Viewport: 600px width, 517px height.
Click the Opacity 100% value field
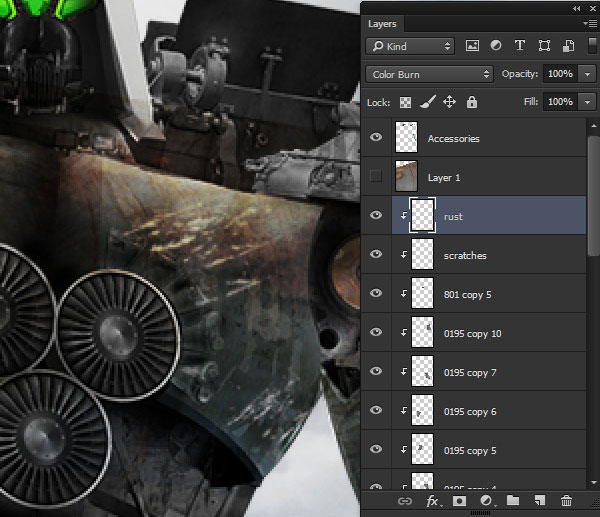coord(561,74)
